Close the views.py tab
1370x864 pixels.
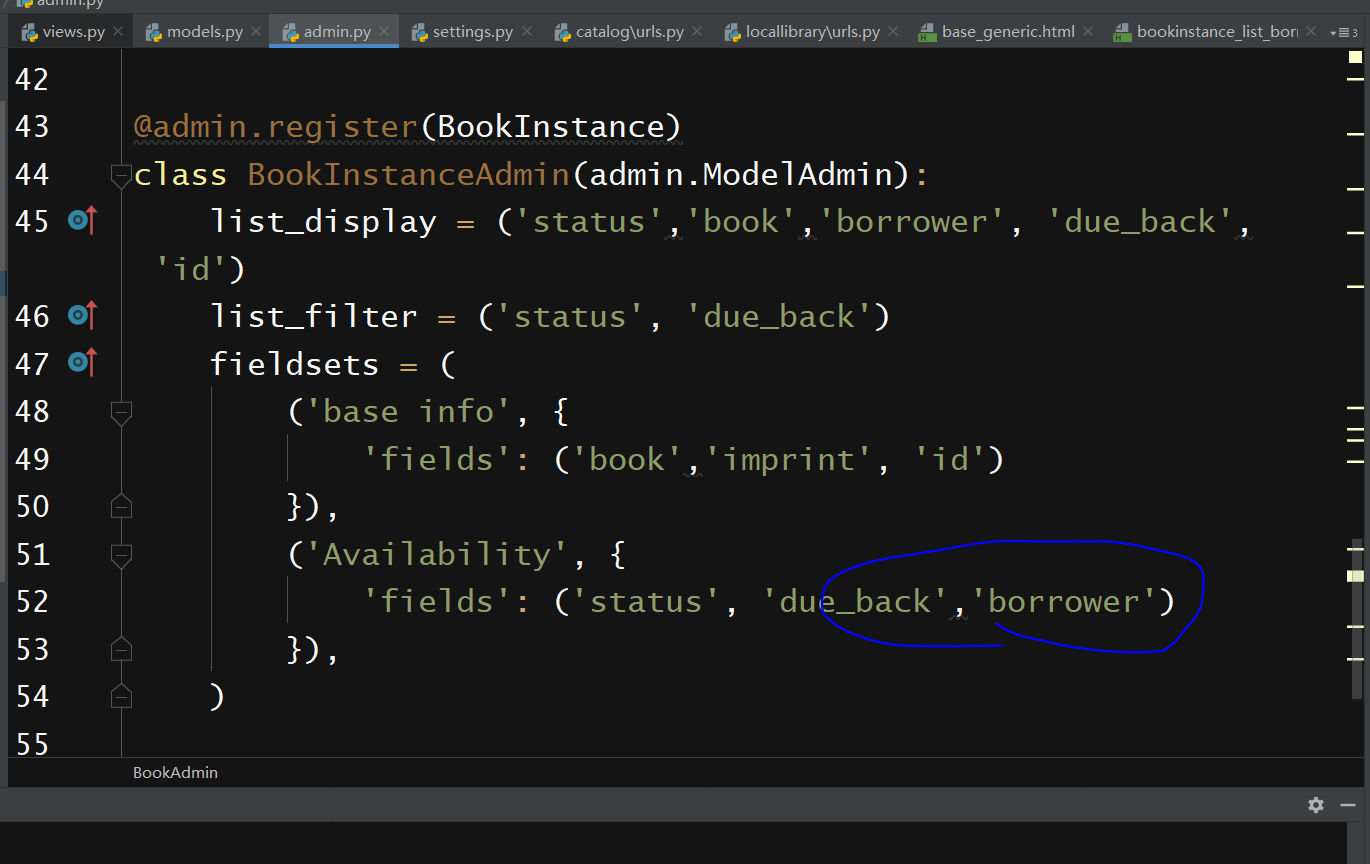tap(118, 32)
